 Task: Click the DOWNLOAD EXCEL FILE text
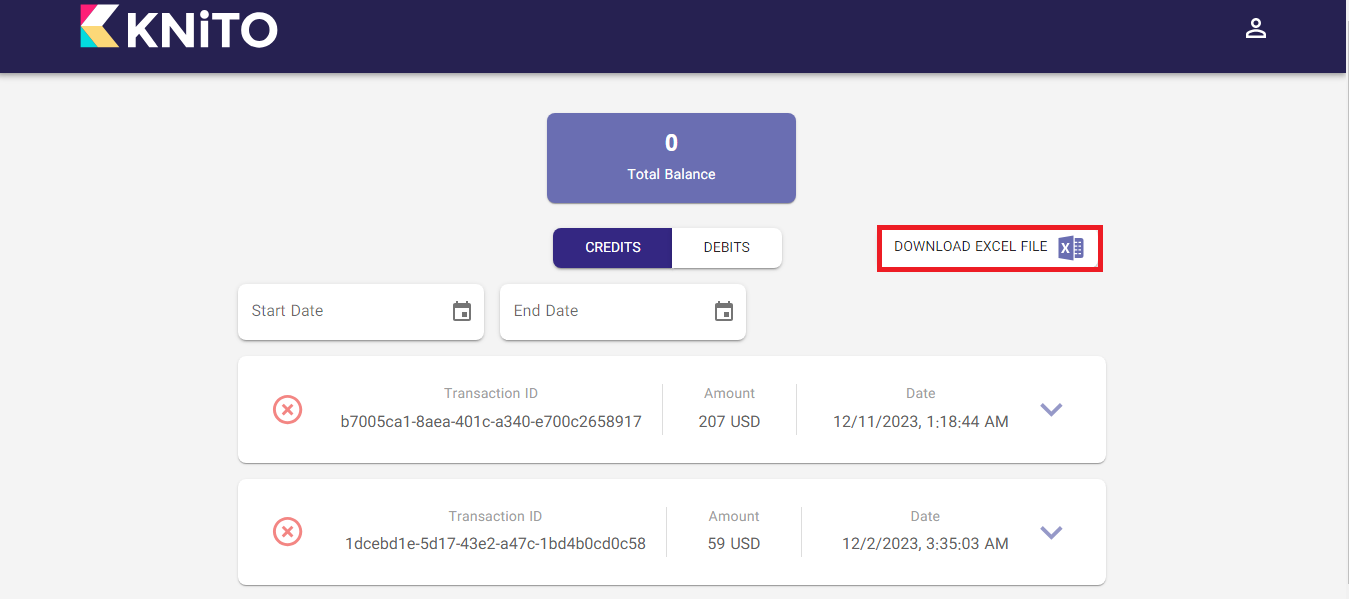(970, 247)
